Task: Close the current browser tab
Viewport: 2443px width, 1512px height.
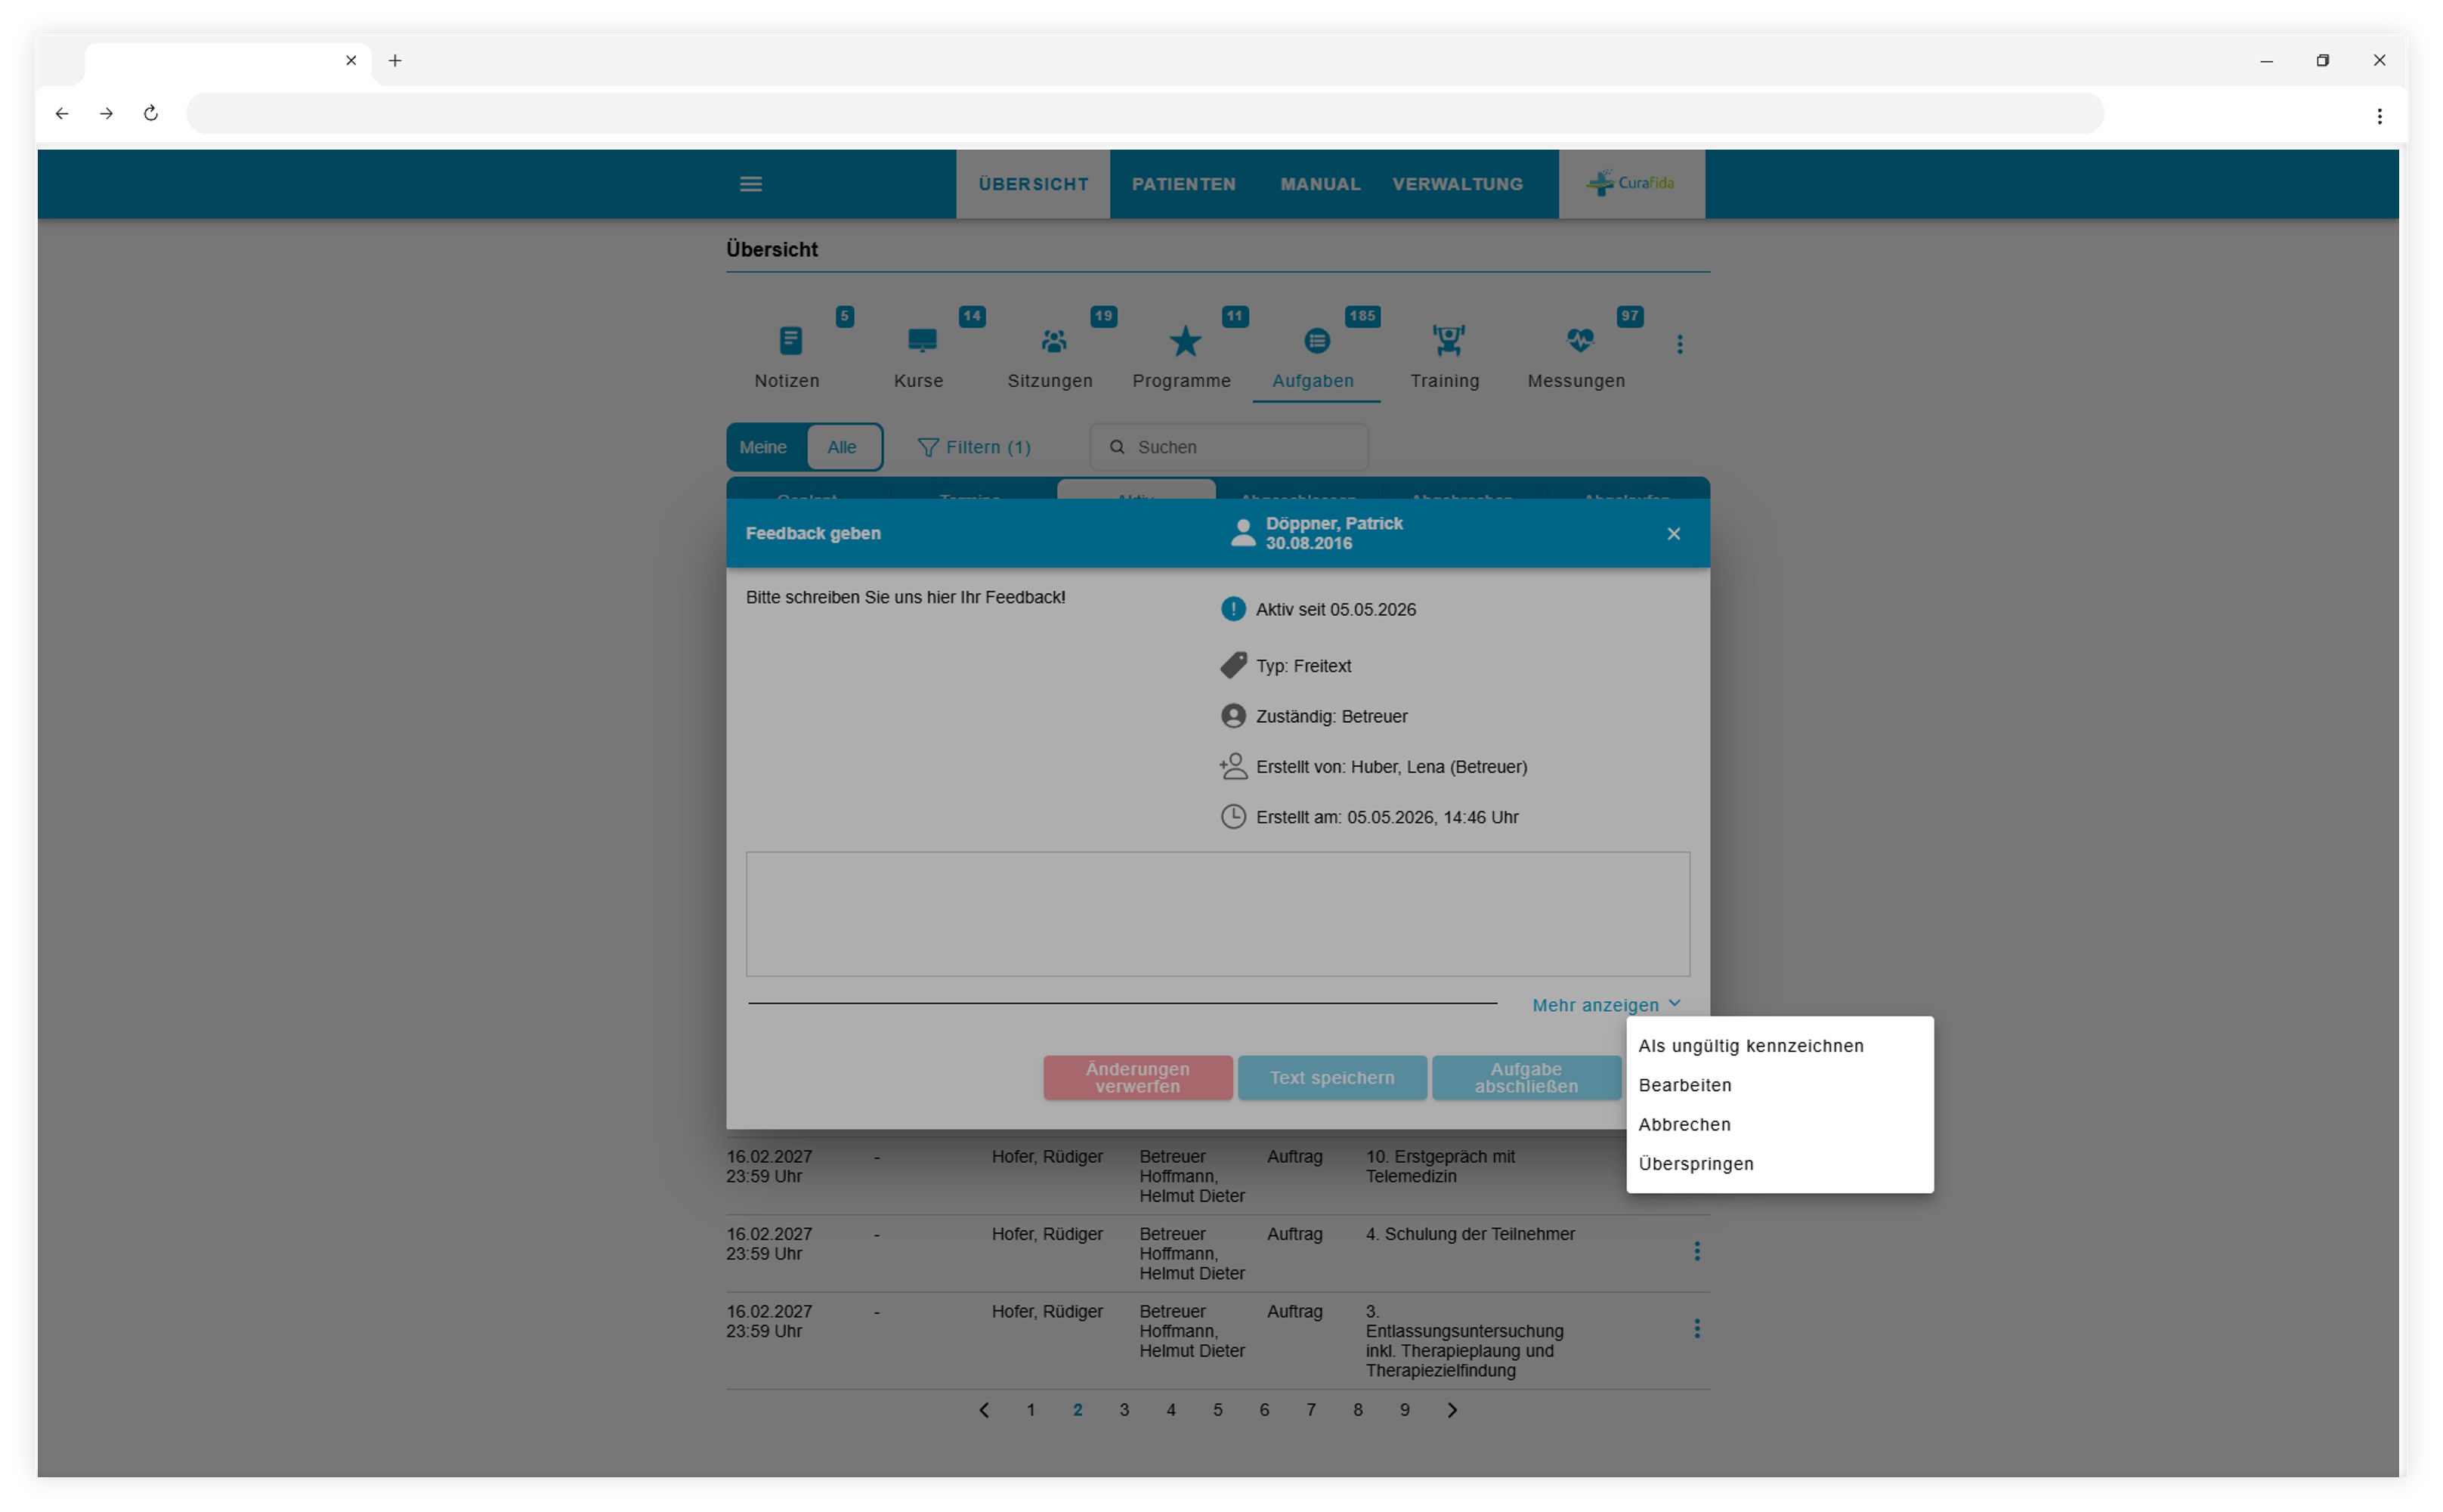Action: pos(351,61)
